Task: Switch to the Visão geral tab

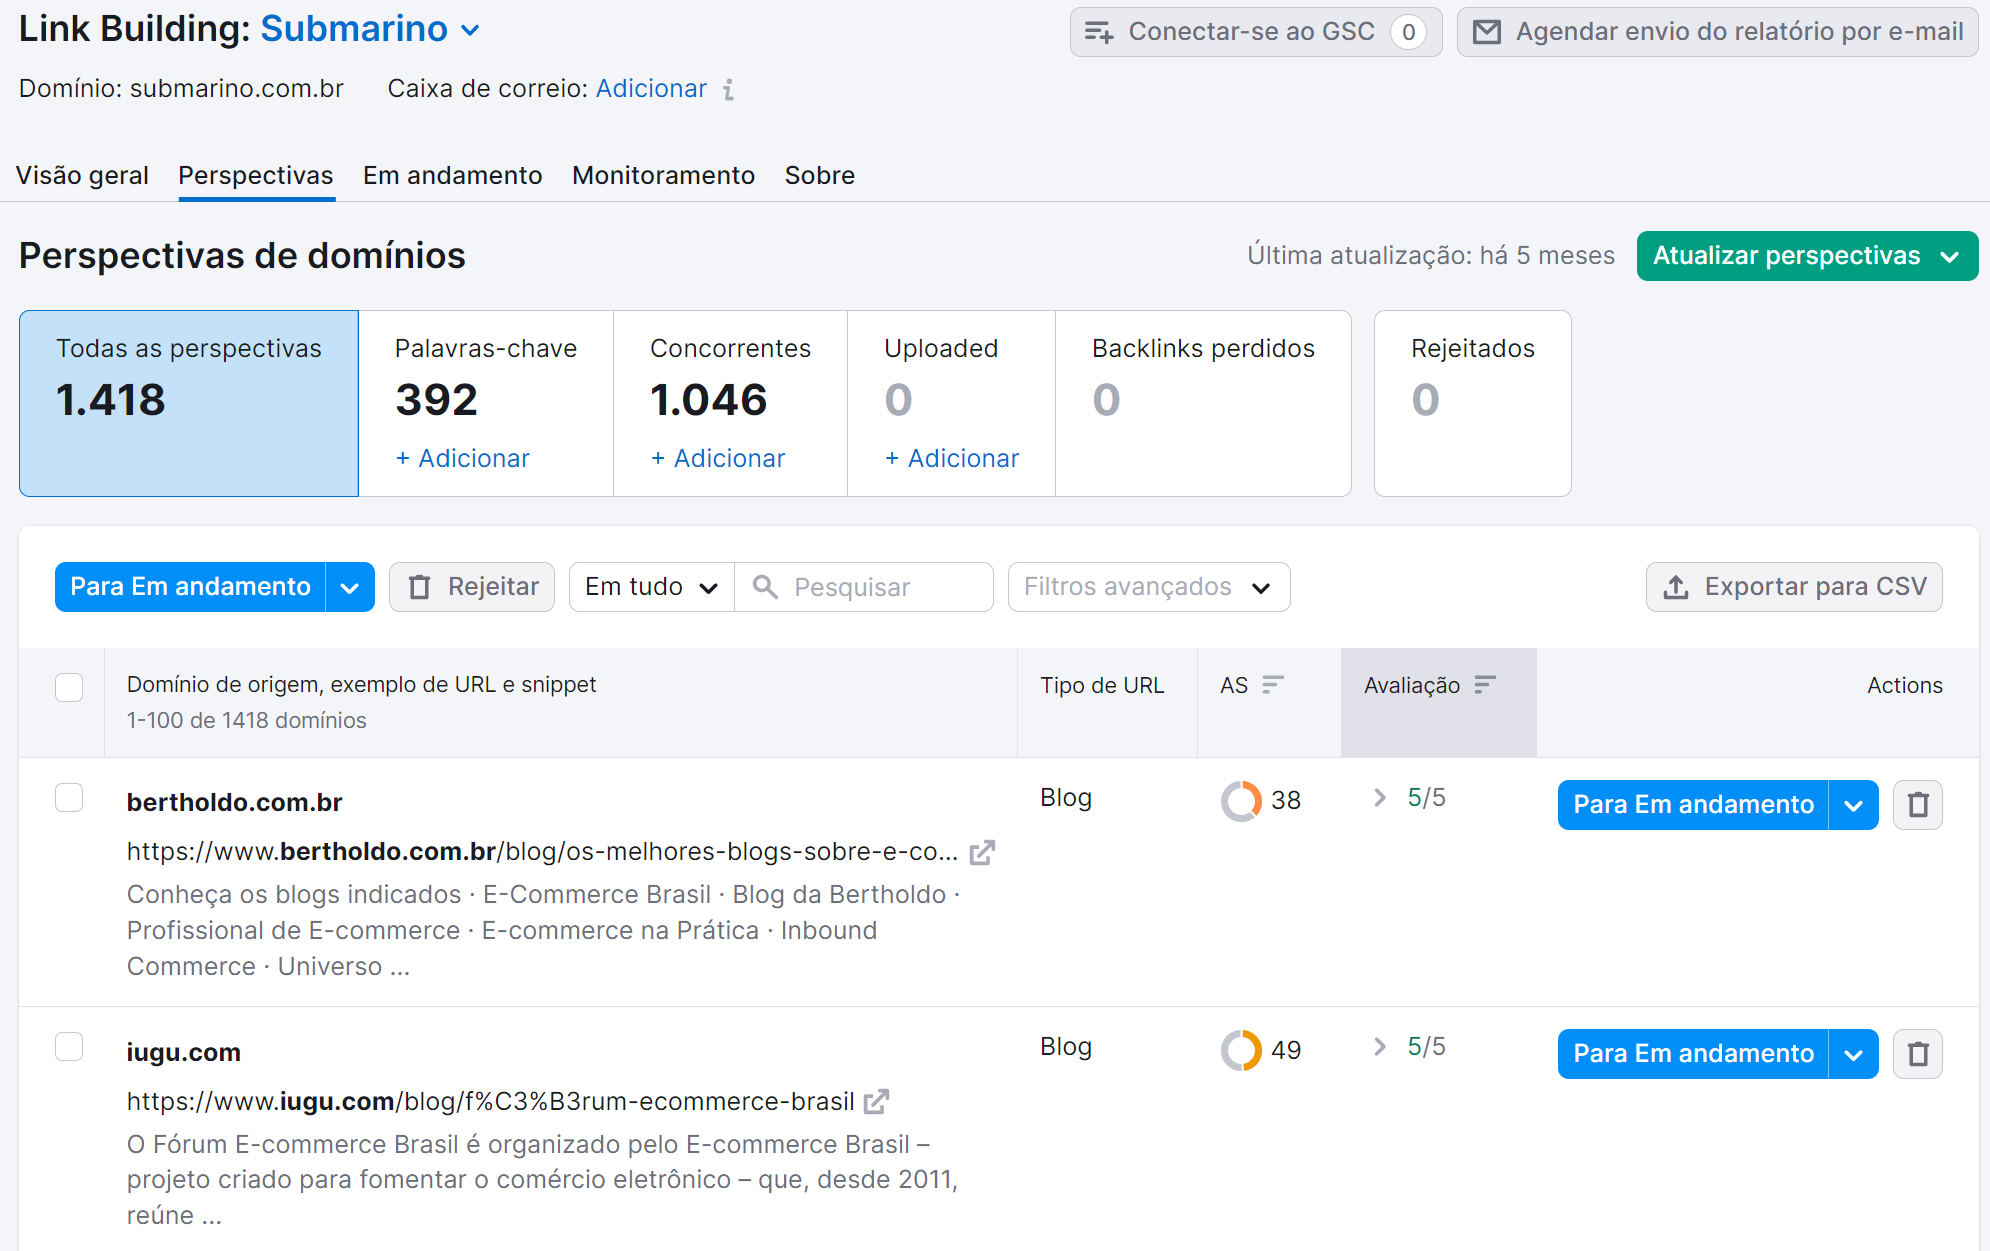Action: point(82,176)
